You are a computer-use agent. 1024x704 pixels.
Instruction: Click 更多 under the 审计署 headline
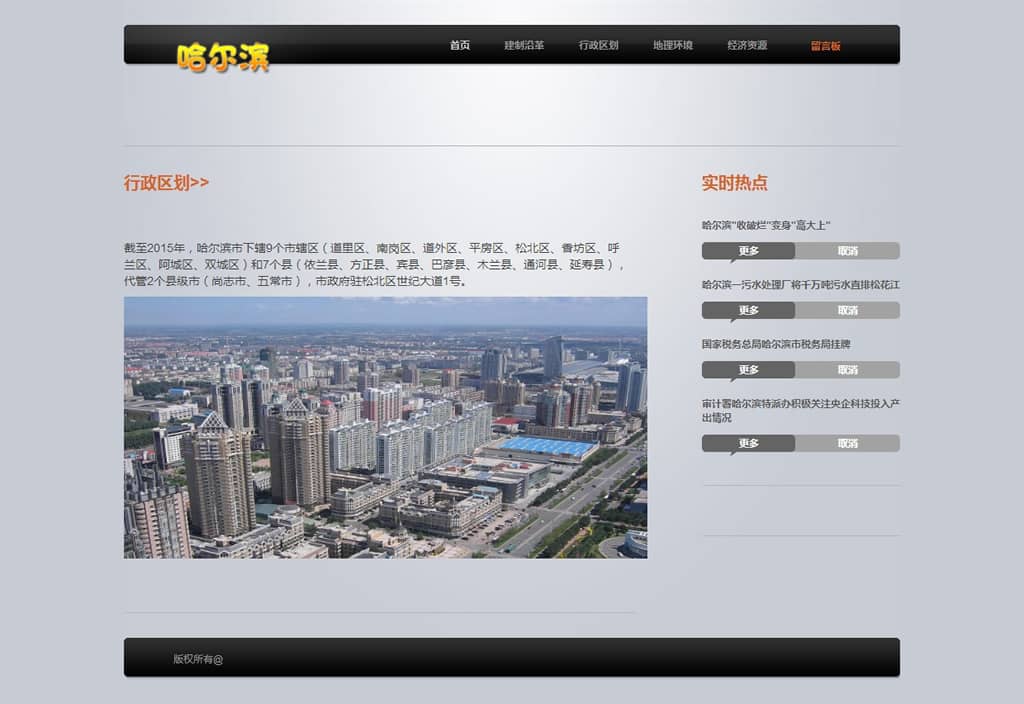748,443
